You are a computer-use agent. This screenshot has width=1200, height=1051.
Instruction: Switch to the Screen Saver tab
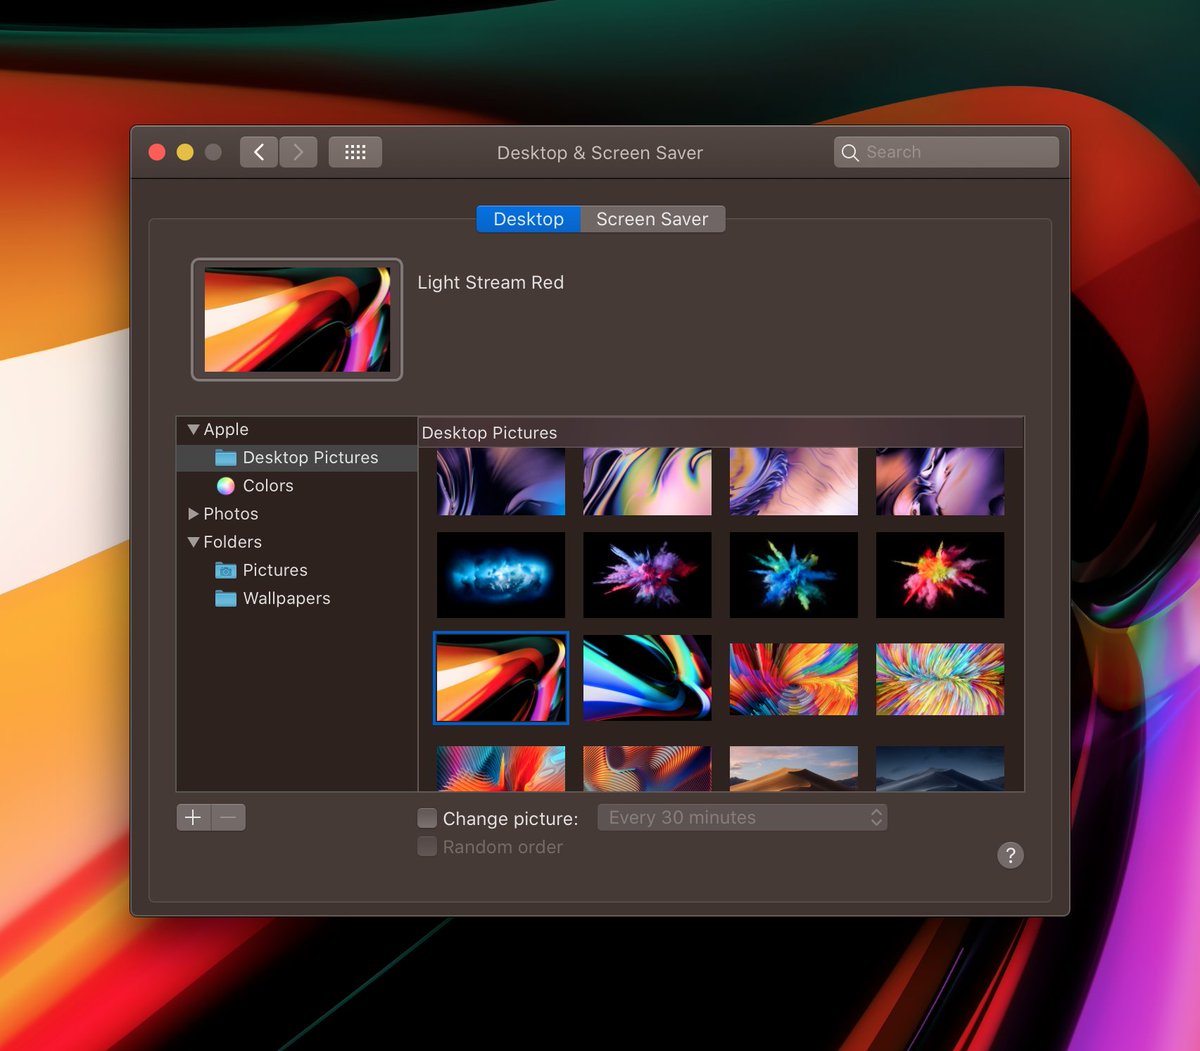(652, 219)
